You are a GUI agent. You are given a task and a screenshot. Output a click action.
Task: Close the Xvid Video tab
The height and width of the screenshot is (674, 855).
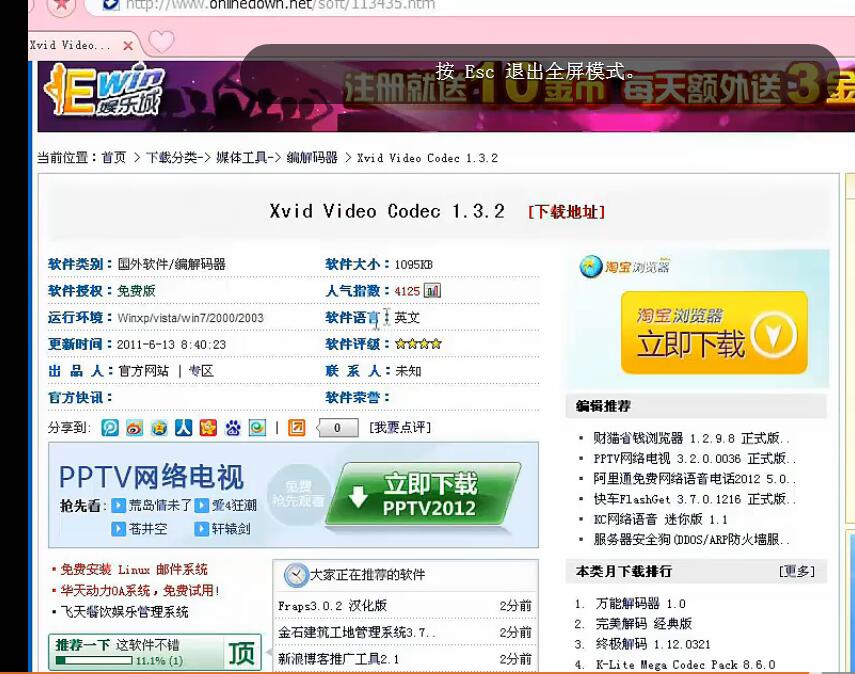[x=128, y=46]
